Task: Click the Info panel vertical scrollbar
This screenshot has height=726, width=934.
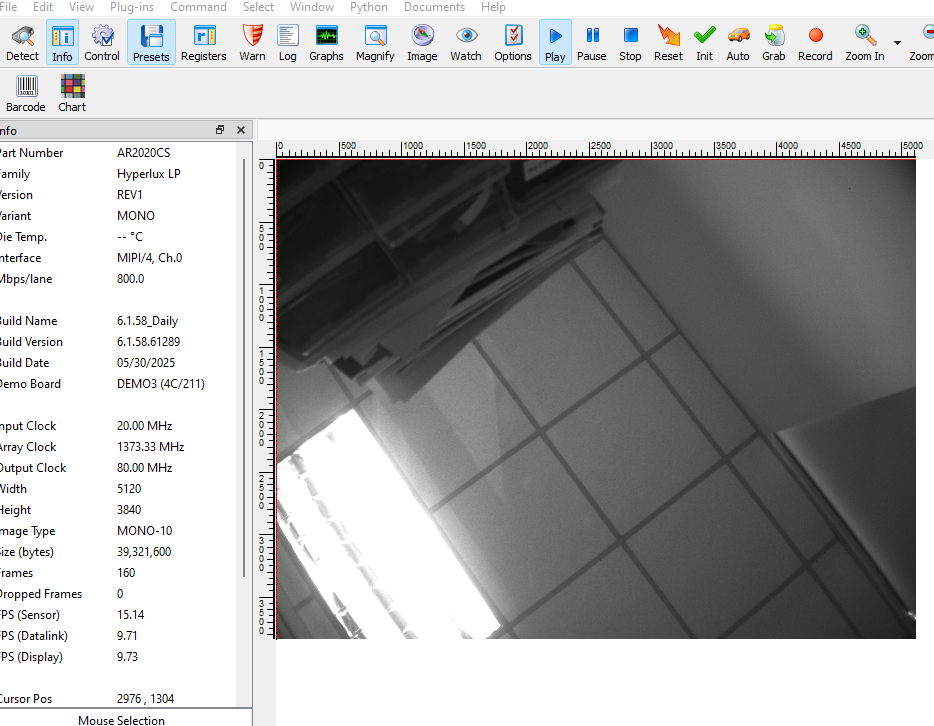Action: click(244, 367)
